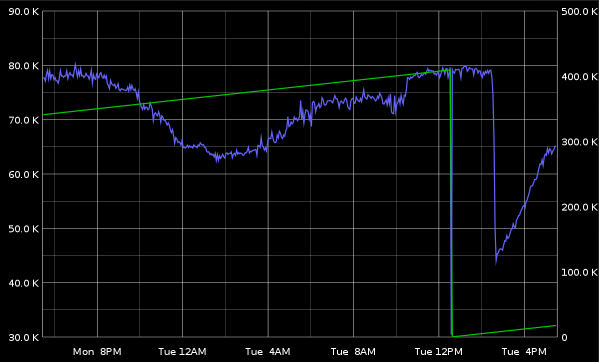Viewport: 599px width, 362px height.
Task: Click the Tue 4AM time label
Action: 268,352
